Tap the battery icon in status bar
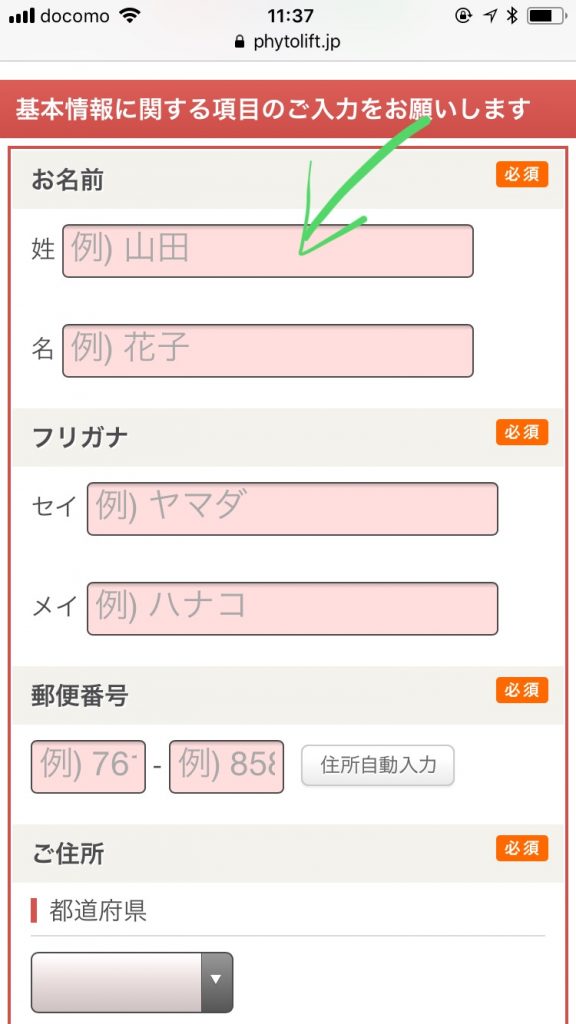The width and height of the screenshot is (576, 1024). (545, 16)
